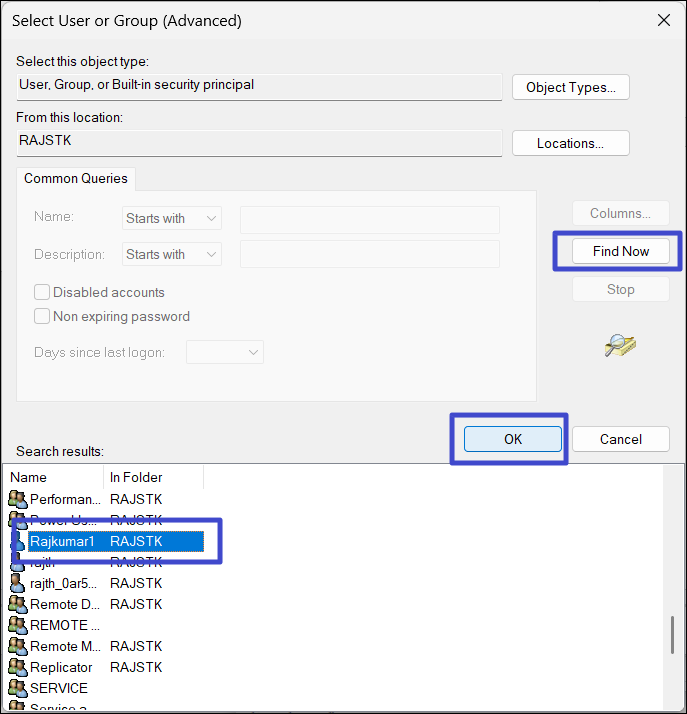687x714 pixels.
Task: Click the Object Types button
Action: pyautogui.click(x=570, y=87)
